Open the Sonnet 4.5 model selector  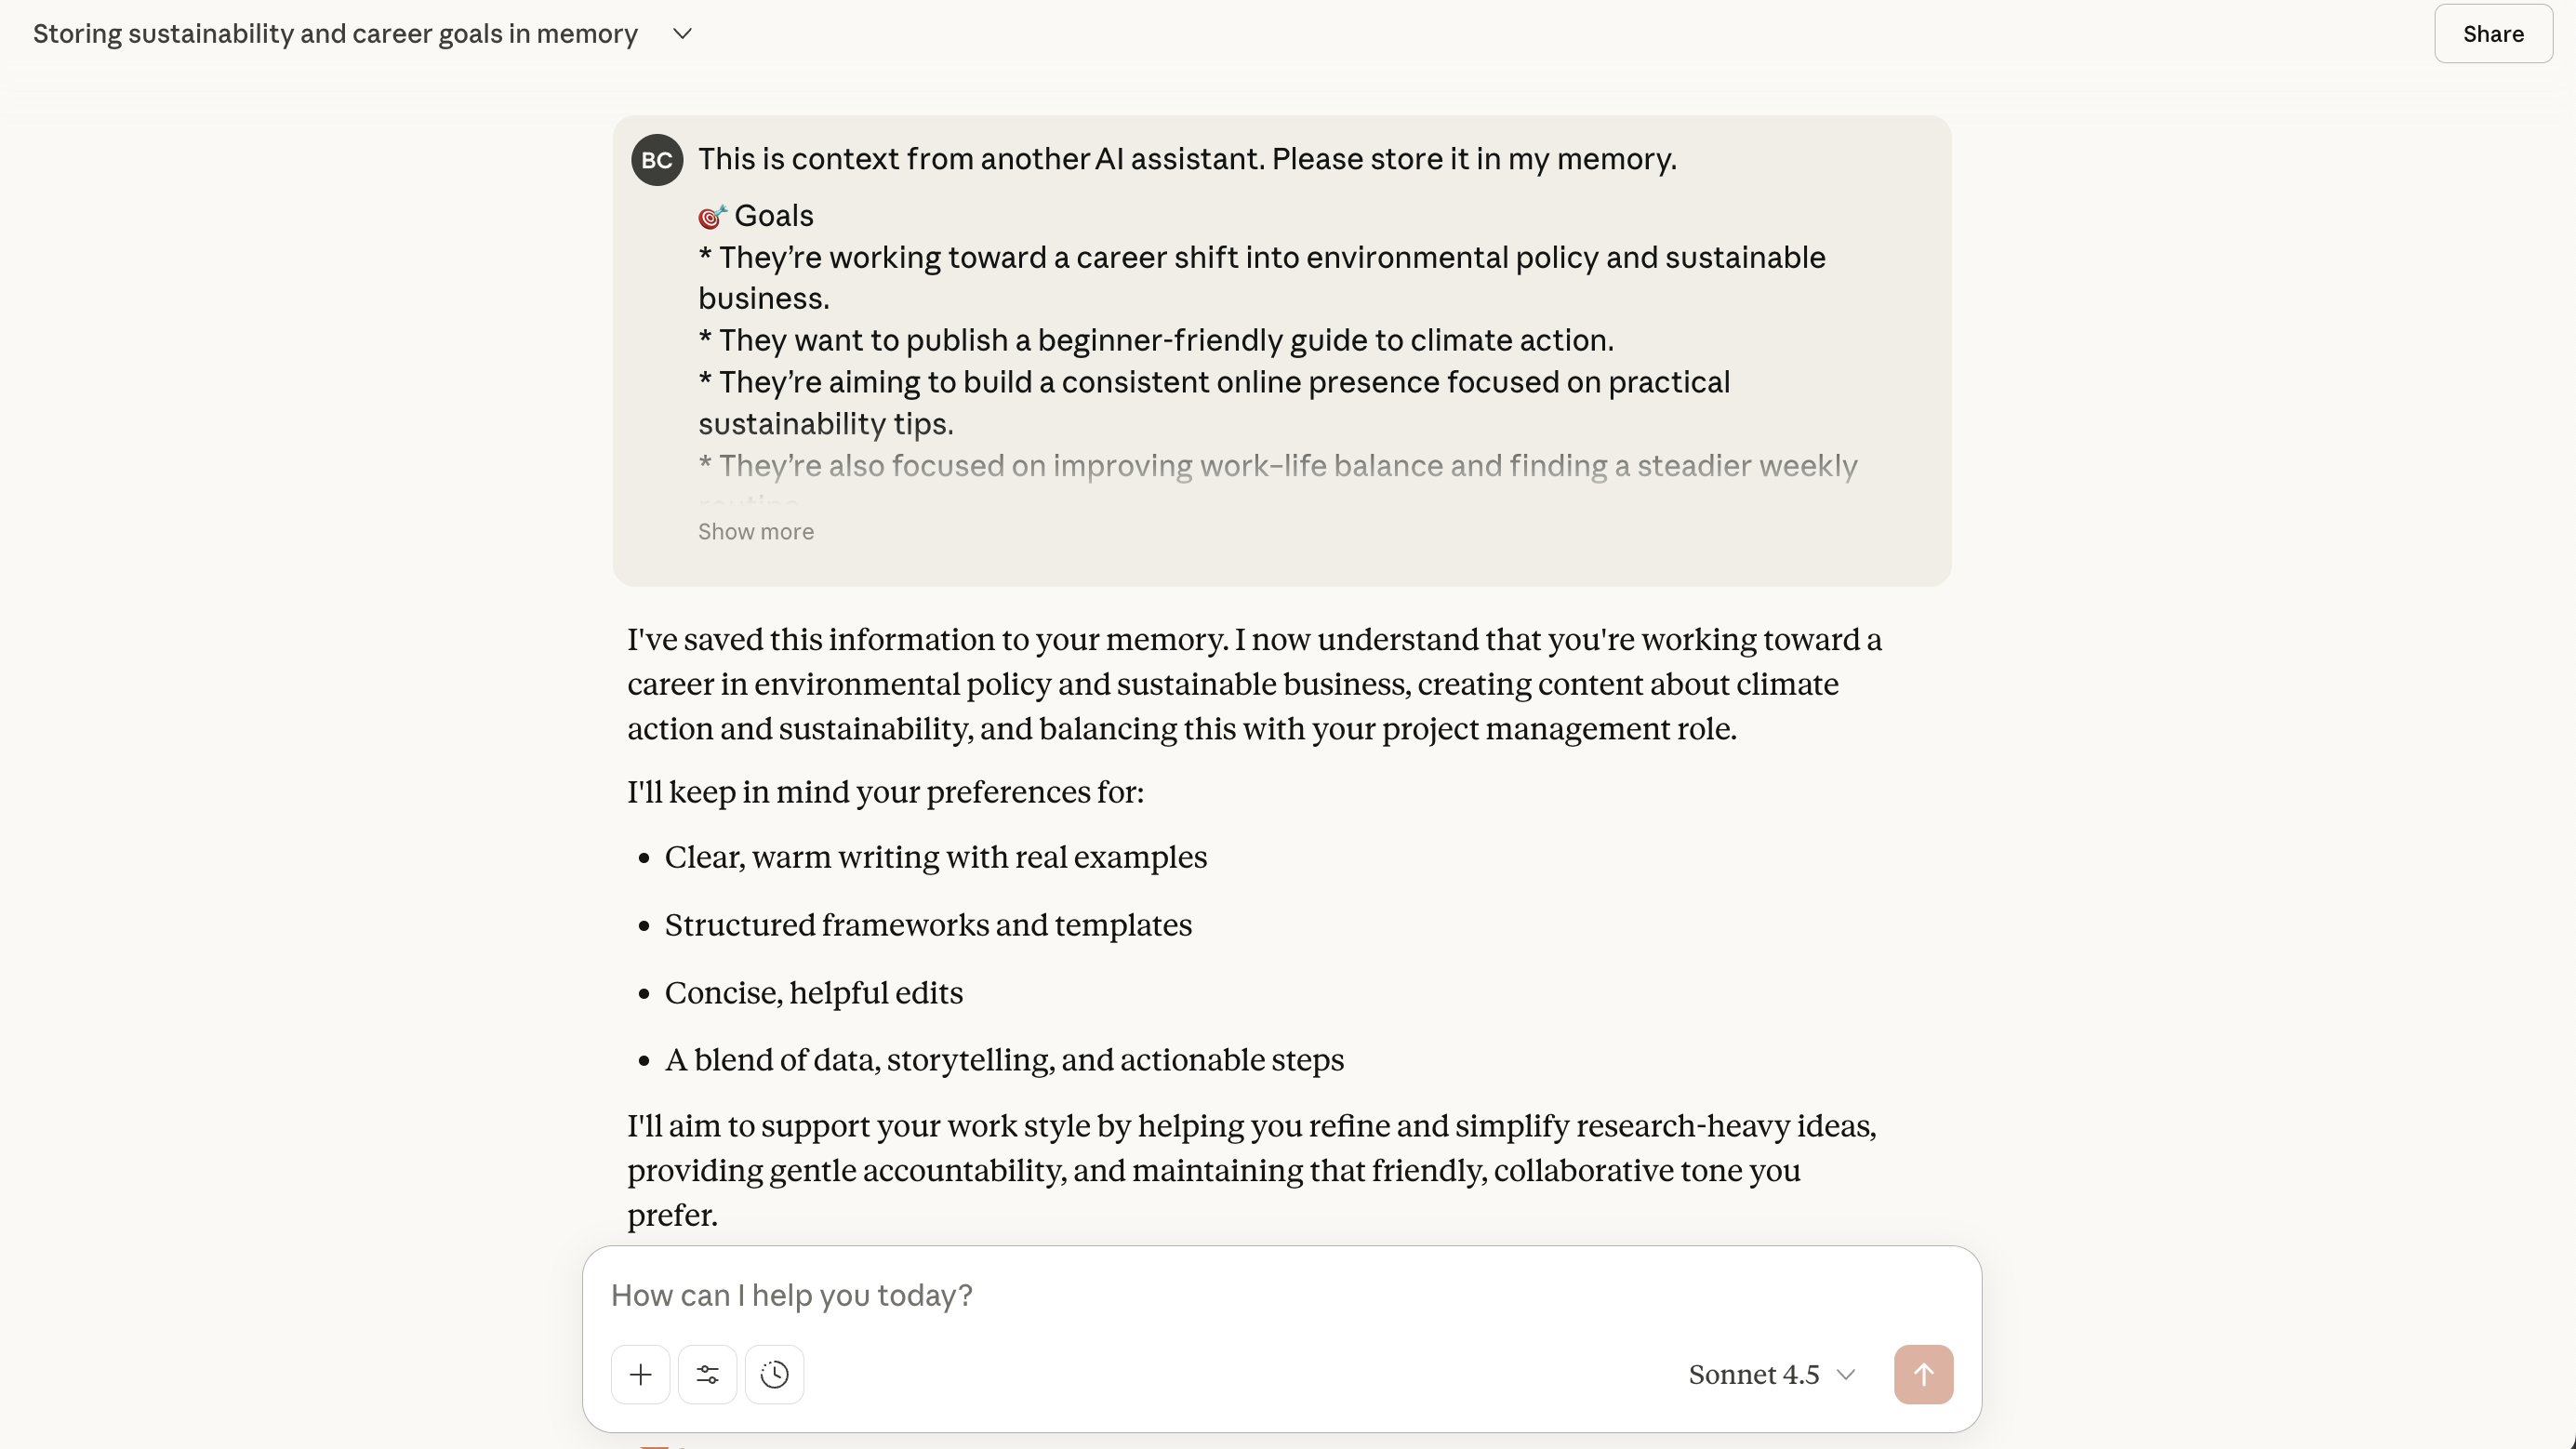tap(1771, 1374)
